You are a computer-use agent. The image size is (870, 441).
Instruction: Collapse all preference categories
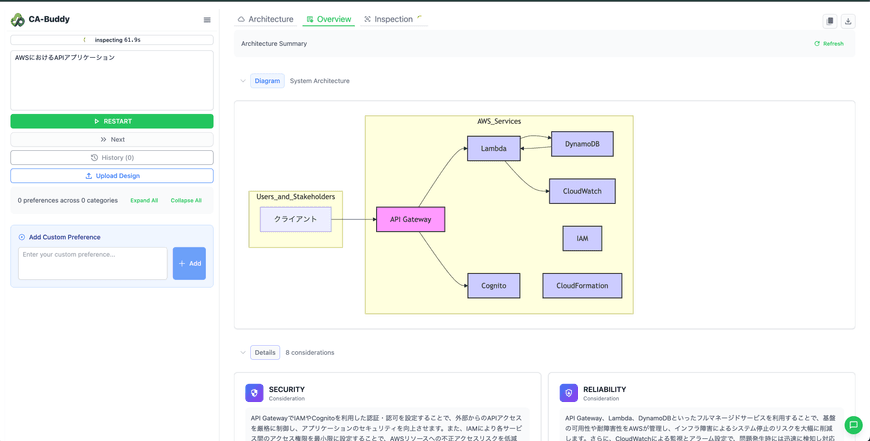tap(186, 200)
